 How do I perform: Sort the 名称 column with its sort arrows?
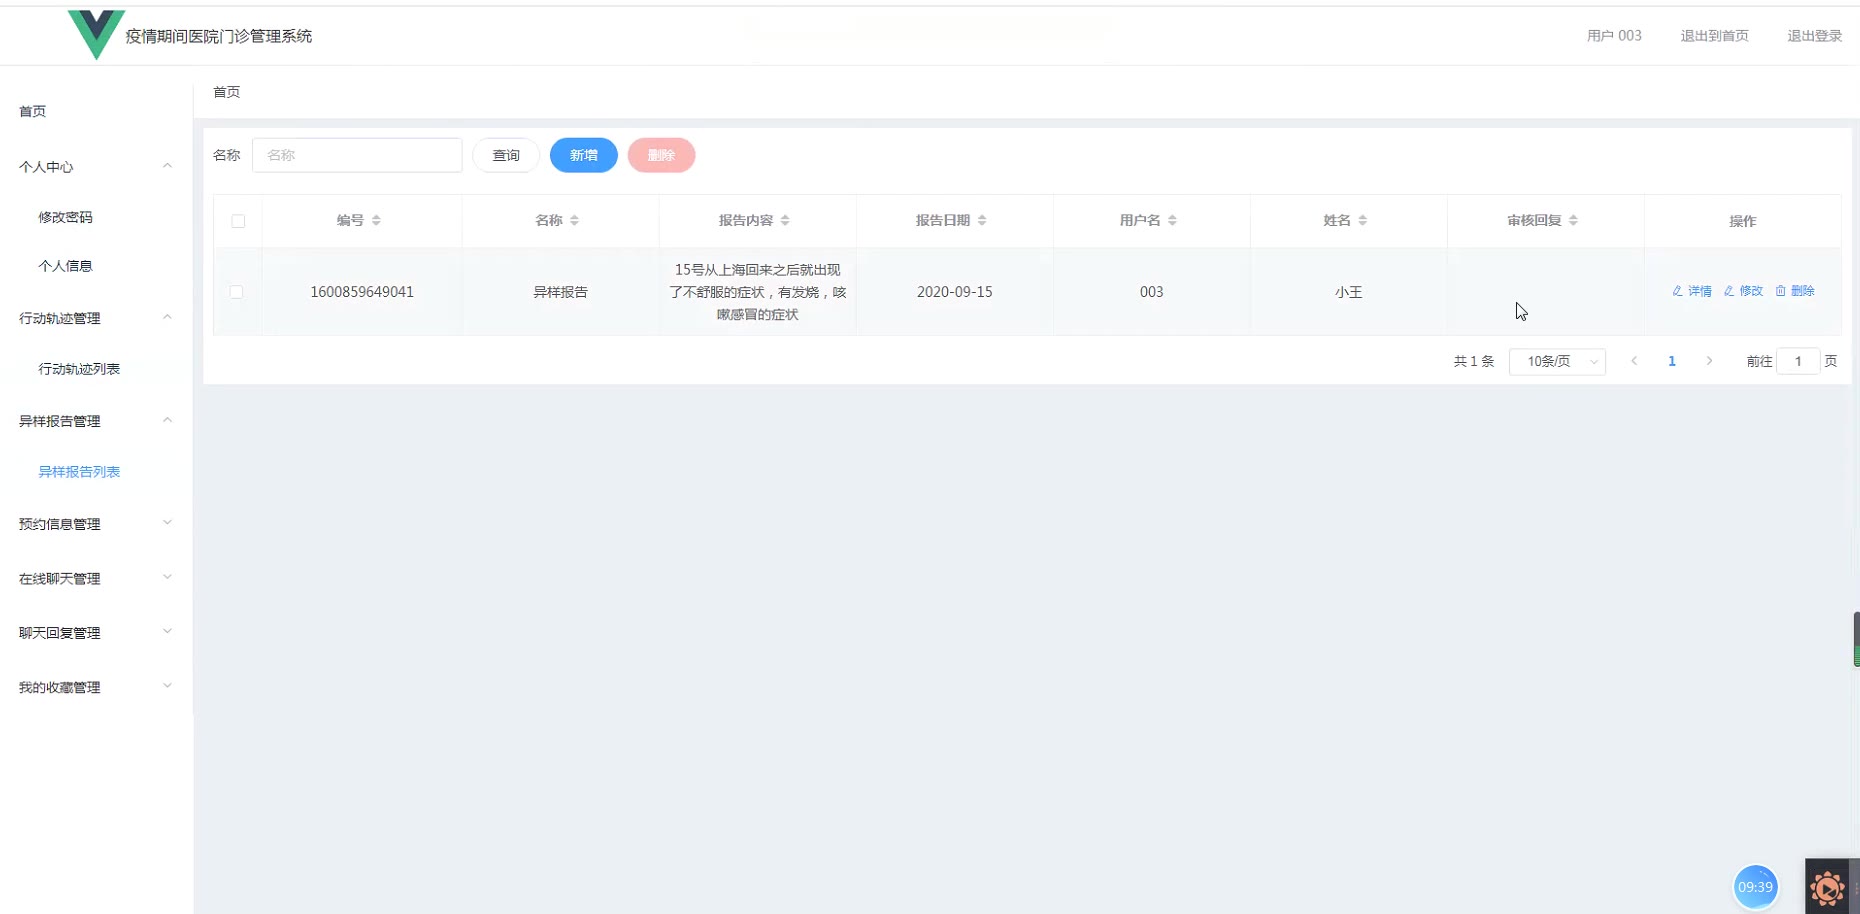pos(574,220)
